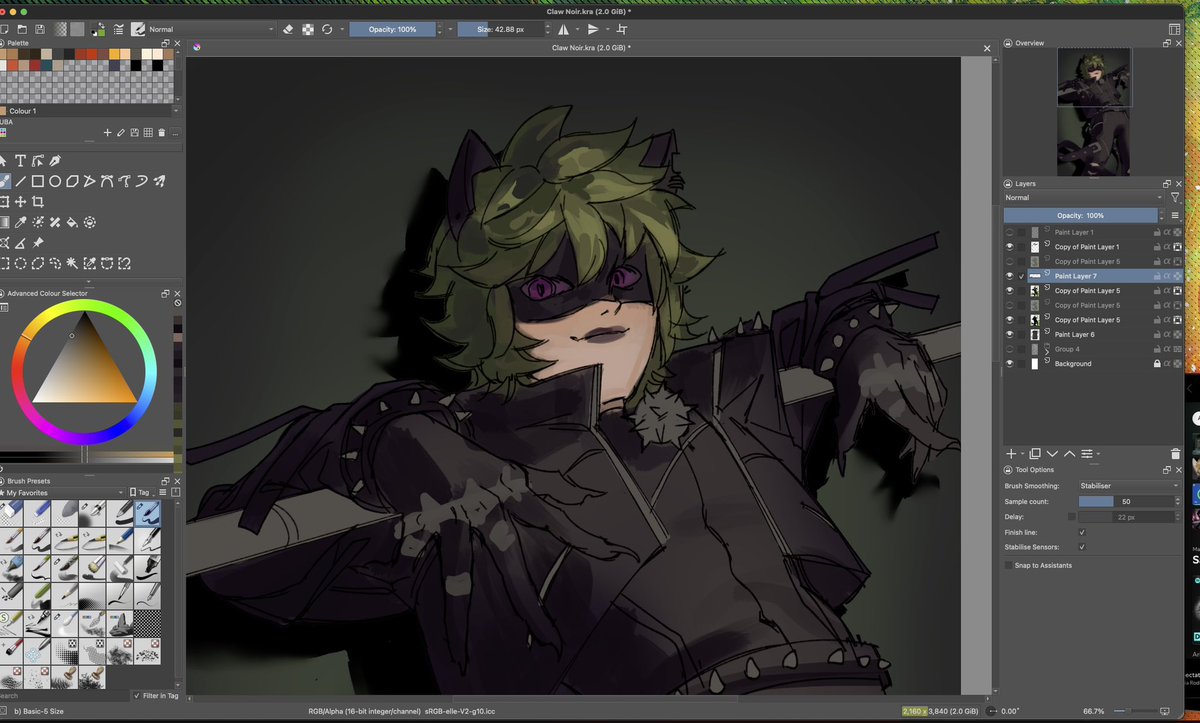The height and width of the screenshot is (723, 1200).
Task: Open brush editor settings icon
Action: pos(120,29)
